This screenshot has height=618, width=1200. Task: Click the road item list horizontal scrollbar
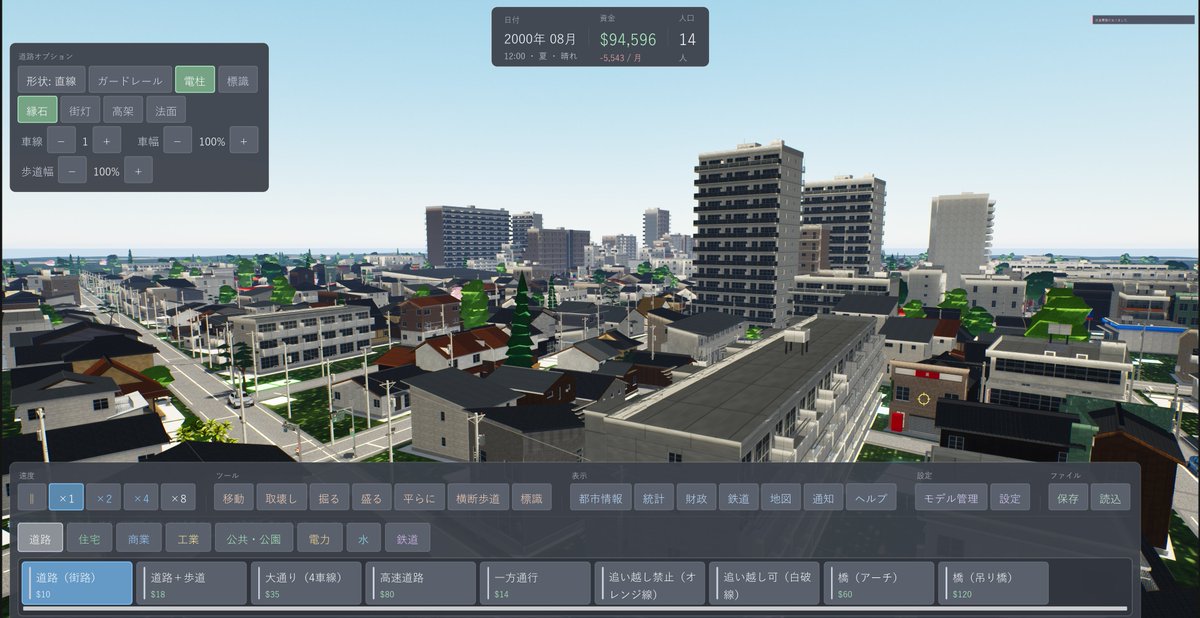click(575, 609)
